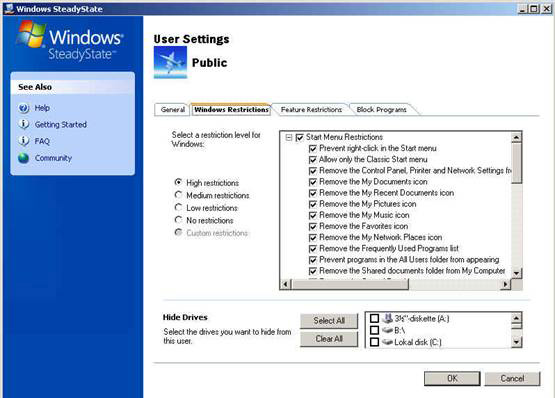Click the Public user airplane picture

pyautogui.click(x=170, y=62)
